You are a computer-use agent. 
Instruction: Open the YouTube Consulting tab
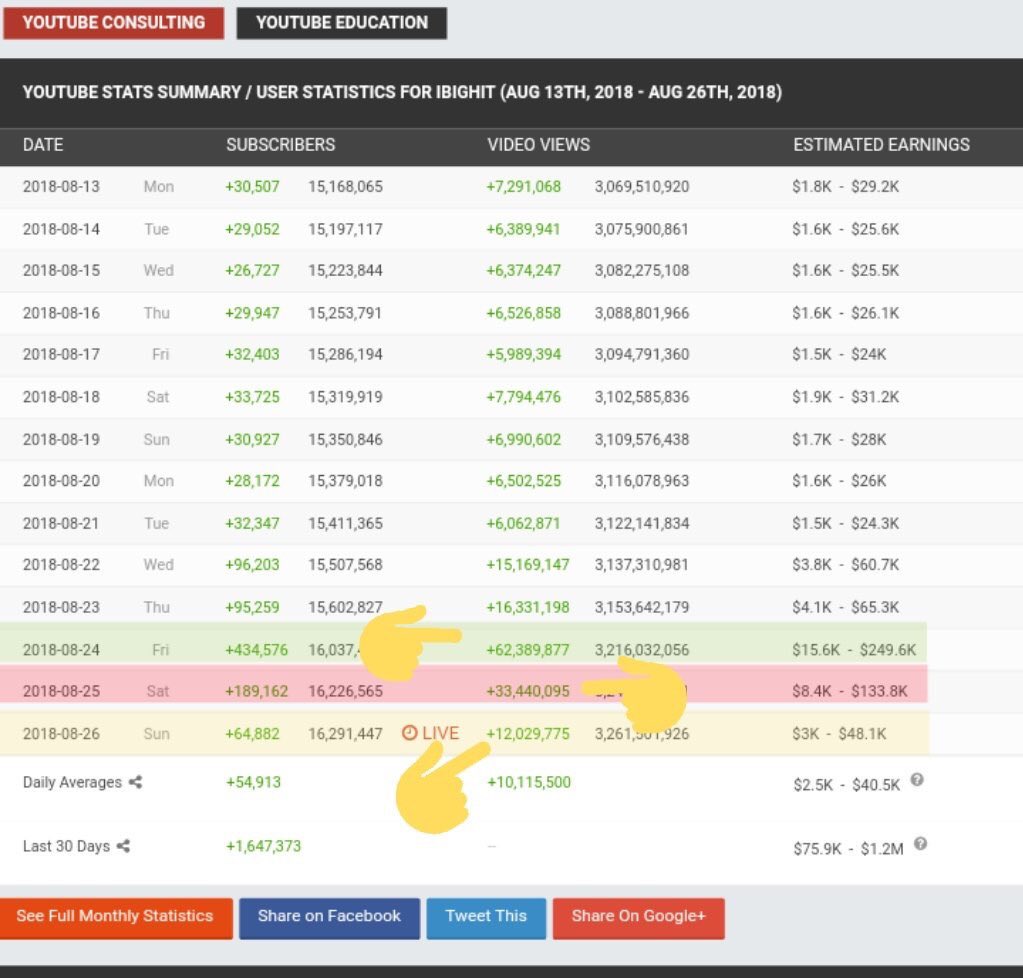114,23
